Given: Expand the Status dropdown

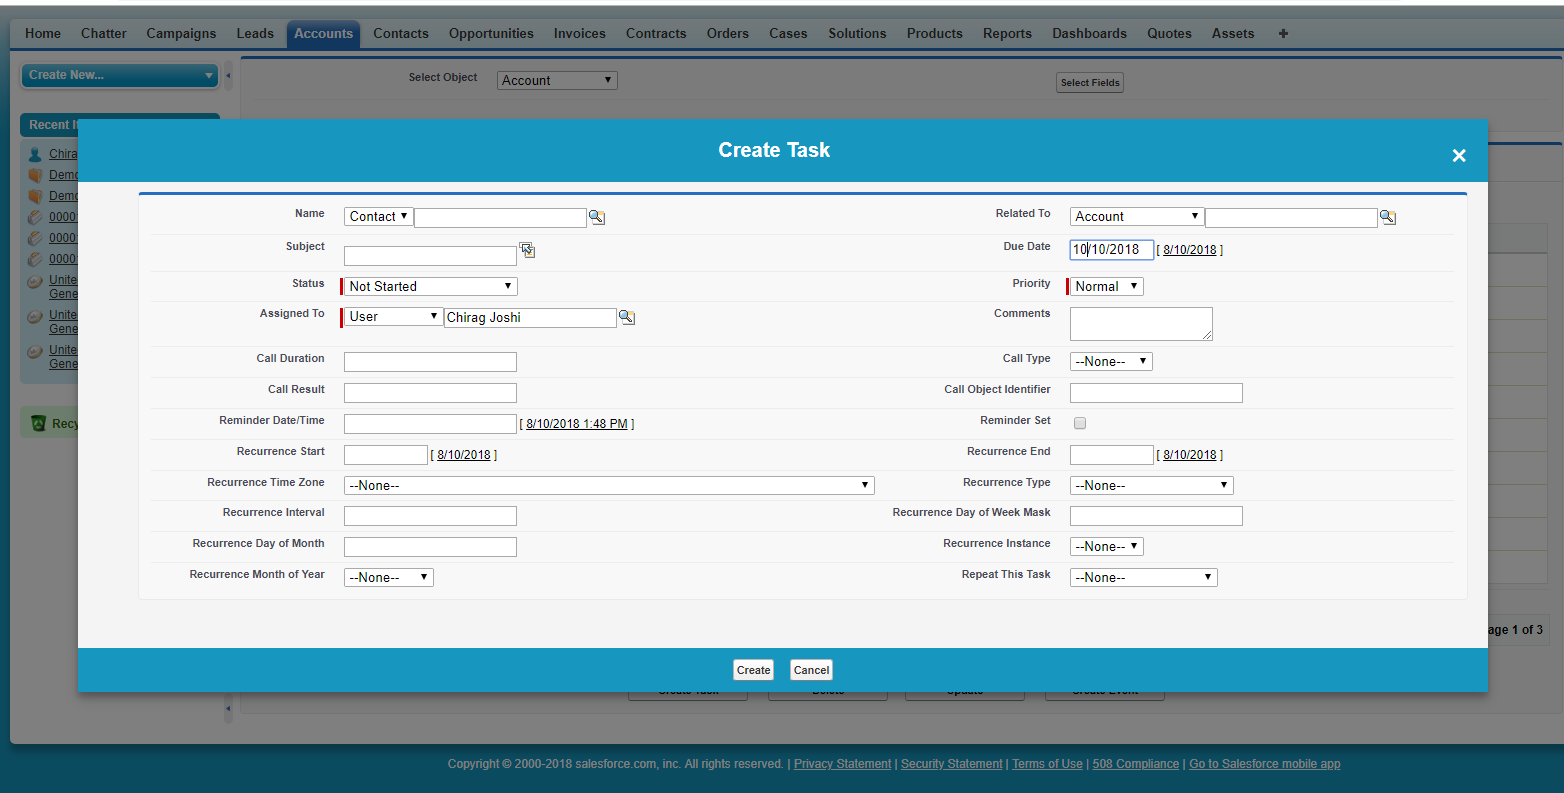Looking at the screenshot, I should pos(430,286).
